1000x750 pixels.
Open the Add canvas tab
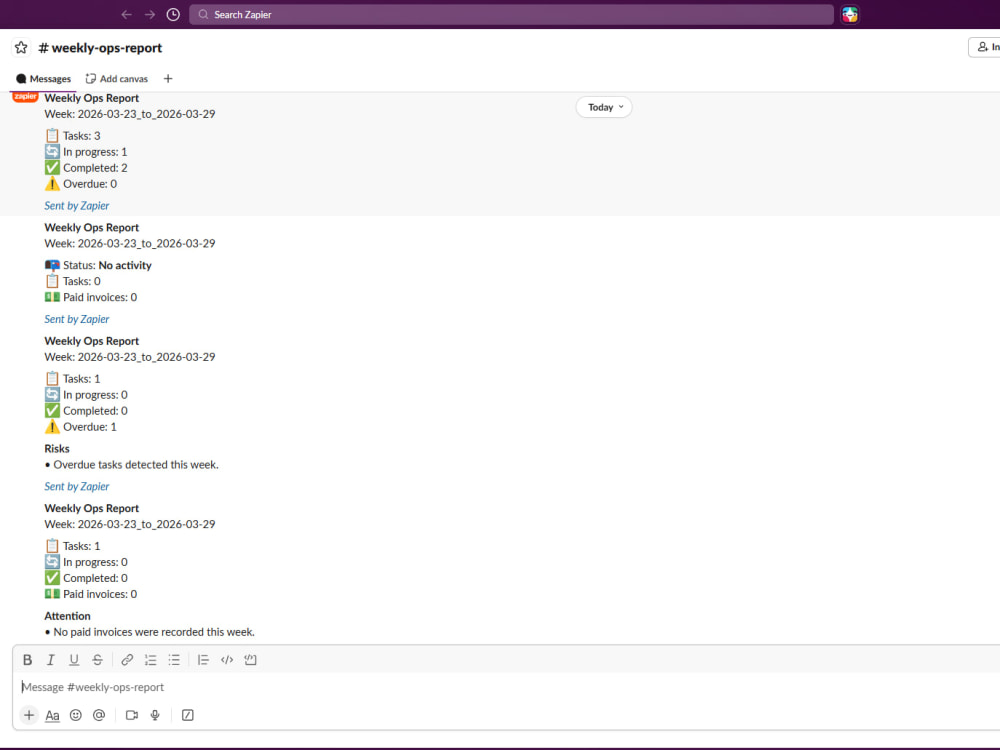click(117, 79)
